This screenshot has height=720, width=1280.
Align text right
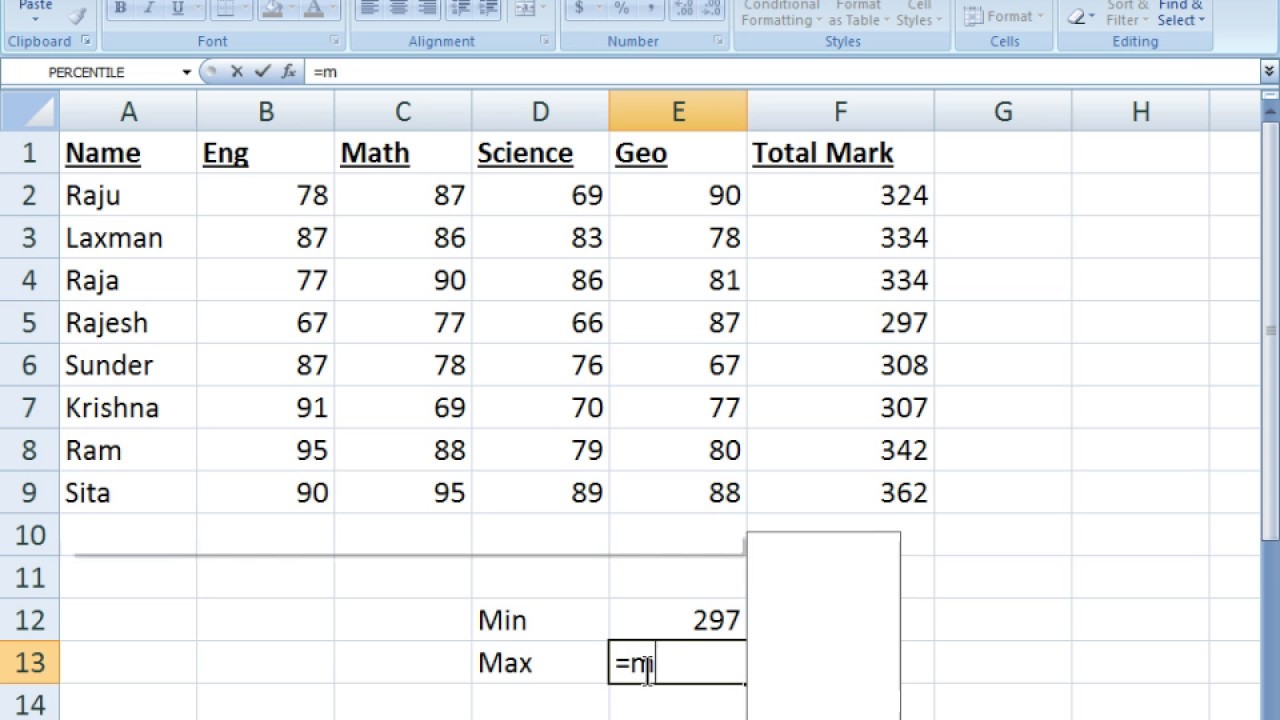[427, 9]
